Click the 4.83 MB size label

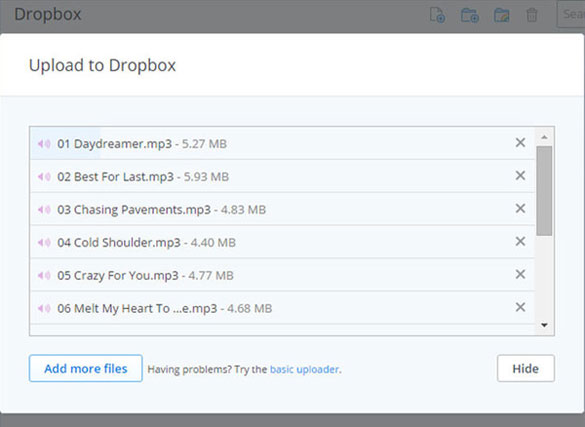point(243,210)
